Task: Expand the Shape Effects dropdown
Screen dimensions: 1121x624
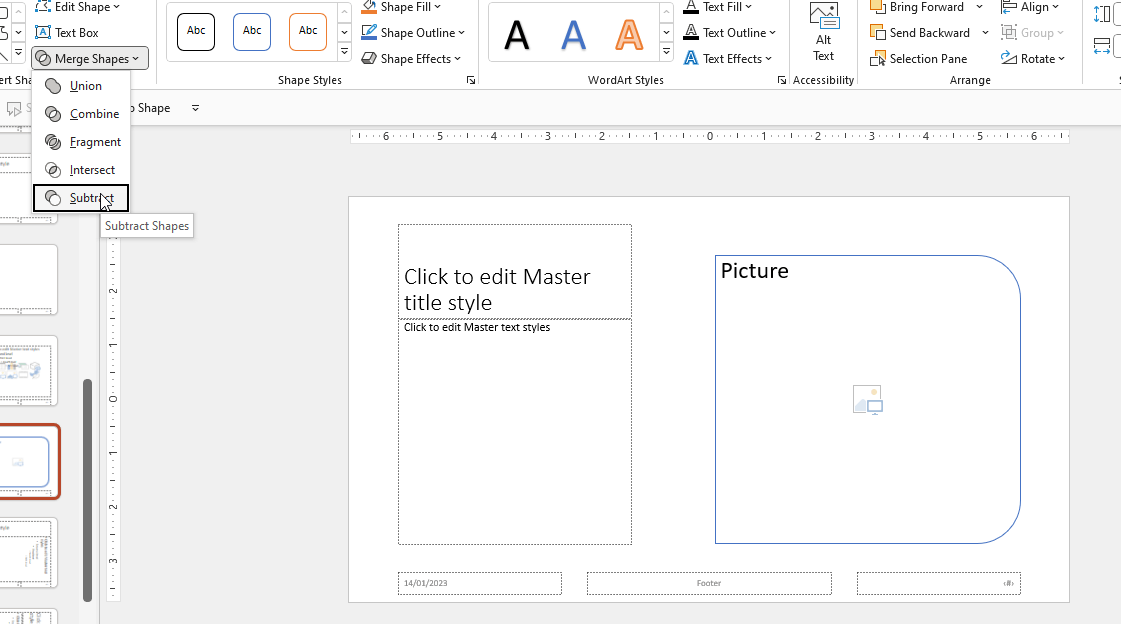Action: pos(411,59)
